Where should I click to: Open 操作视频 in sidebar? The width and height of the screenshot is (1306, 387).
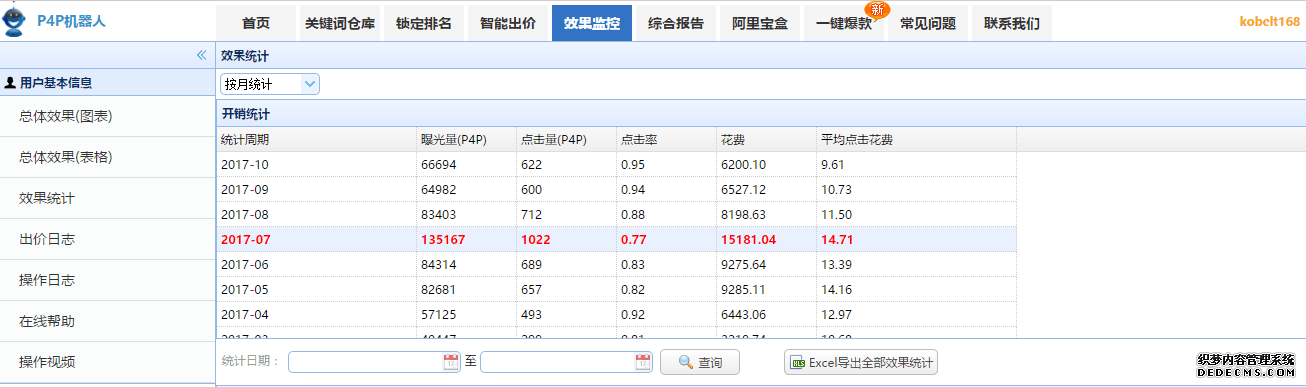(x=107, y=362)
